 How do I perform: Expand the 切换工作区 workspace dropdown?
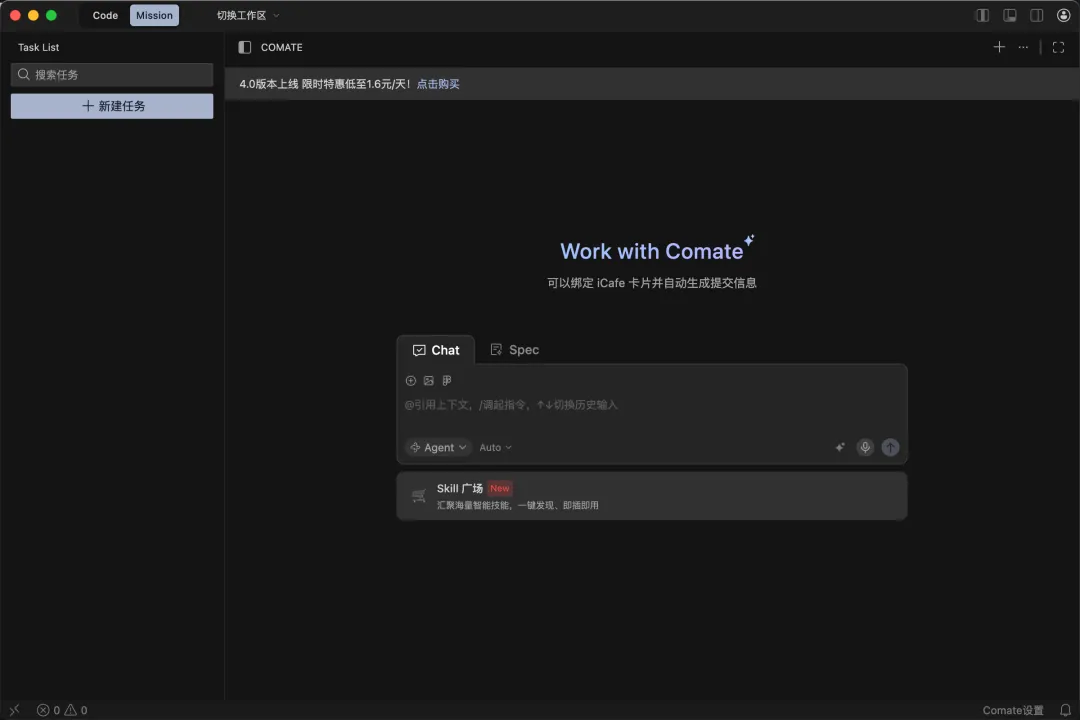248,15
